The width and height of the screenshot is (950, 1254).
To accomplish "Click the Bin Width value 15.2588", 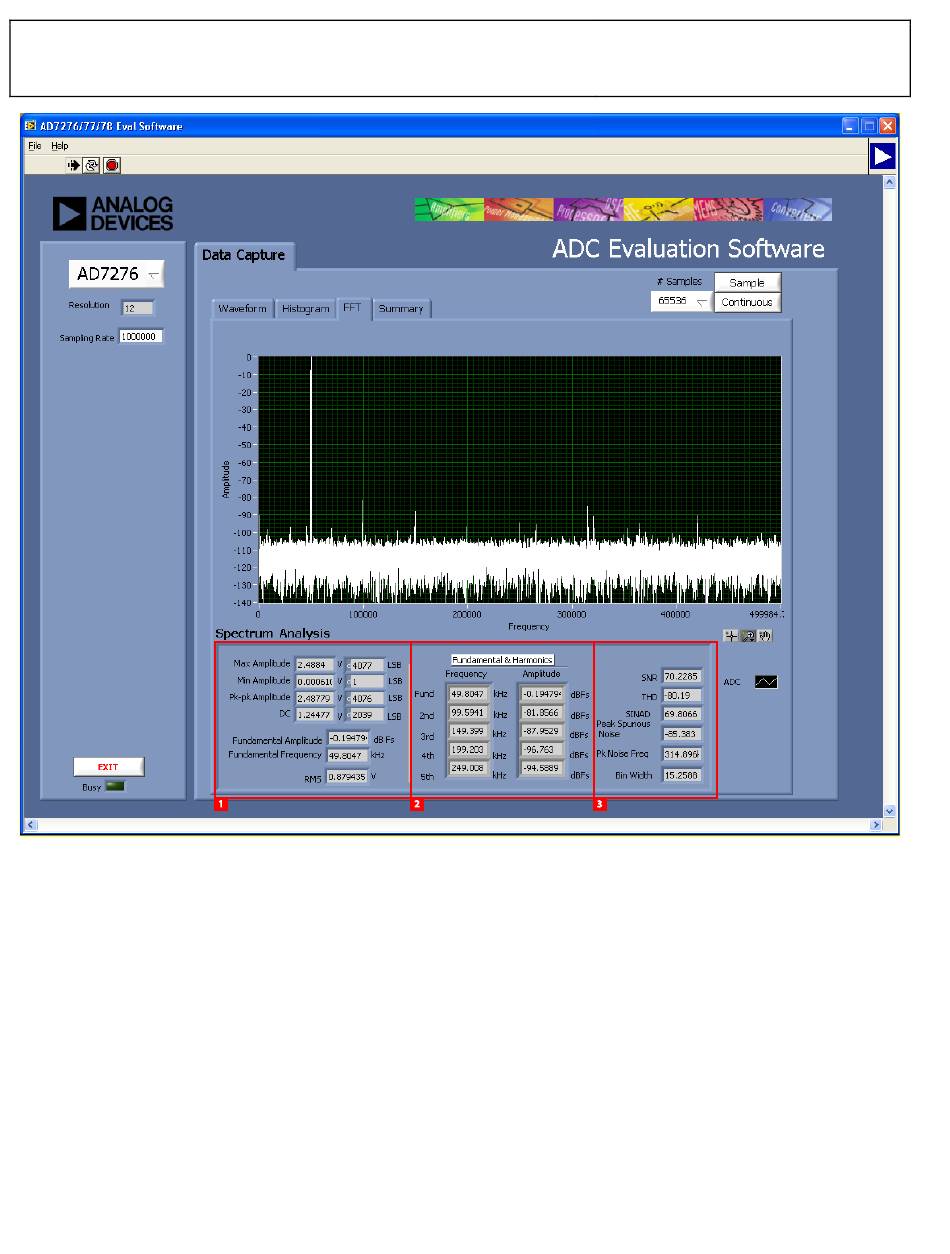I will pyautogui.click(x=682, y=775).
